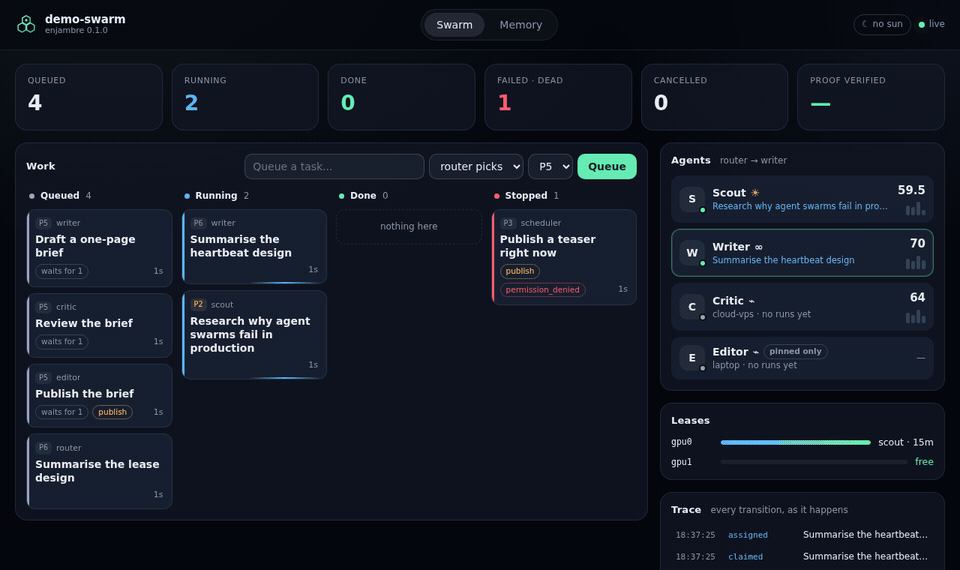Click waits for 1 badge on Draft a one-page brief
960x570 pixels.
coord(62,271)
